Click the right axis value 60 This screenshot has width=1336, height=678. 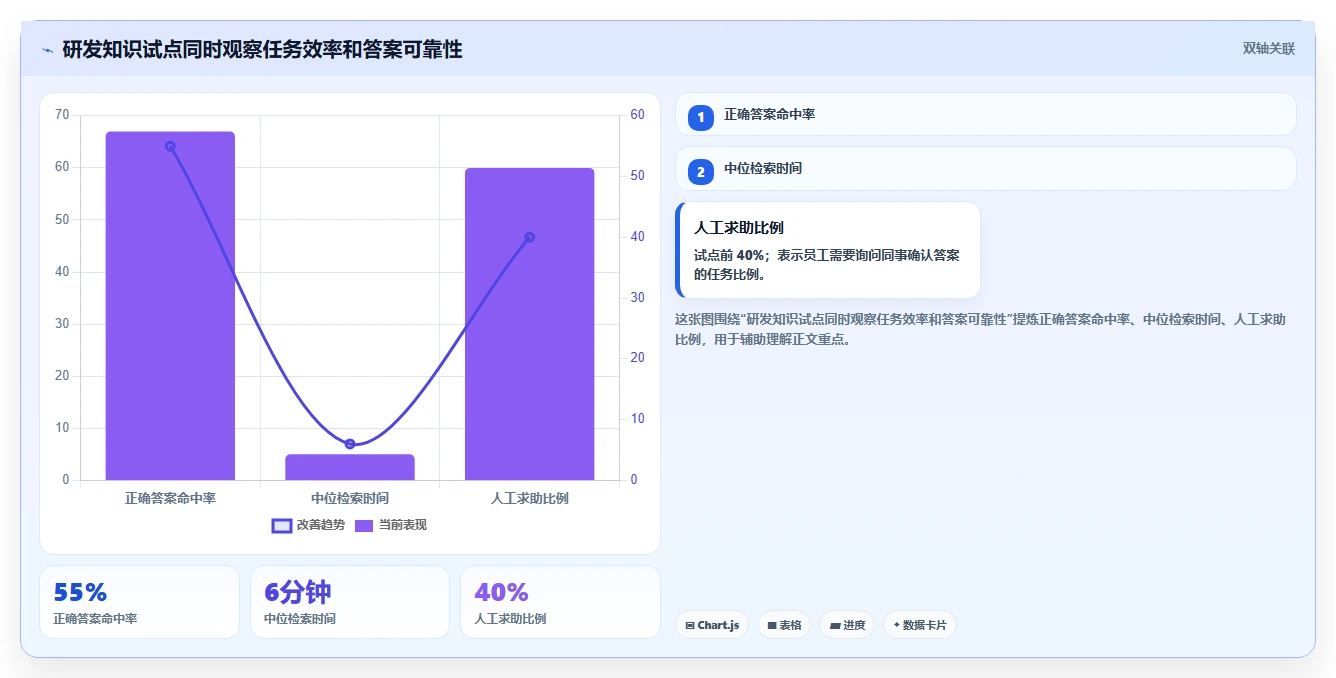(x=638, y=115)
